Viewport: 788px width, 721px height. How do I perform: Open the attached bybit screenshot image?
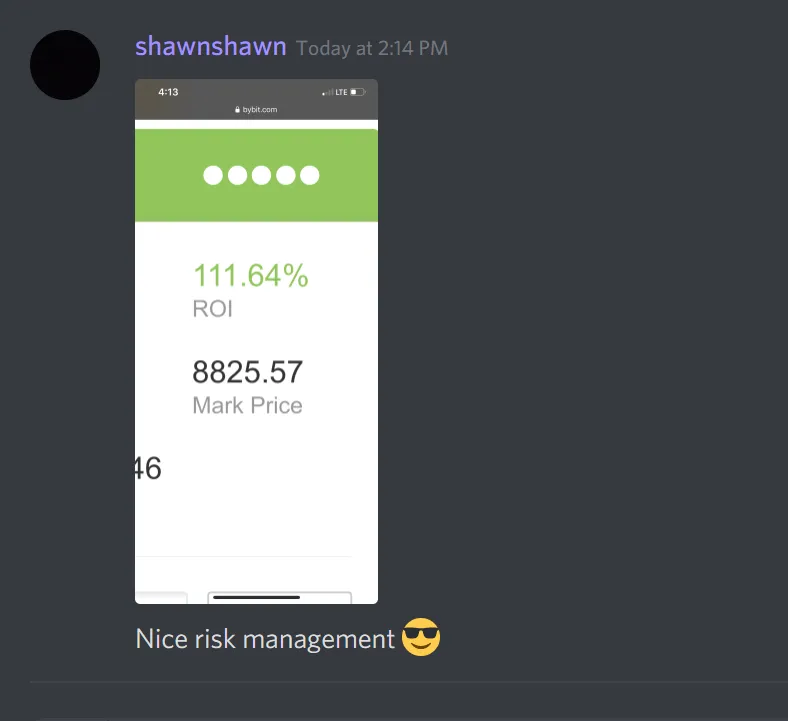(x=256, y=341)
